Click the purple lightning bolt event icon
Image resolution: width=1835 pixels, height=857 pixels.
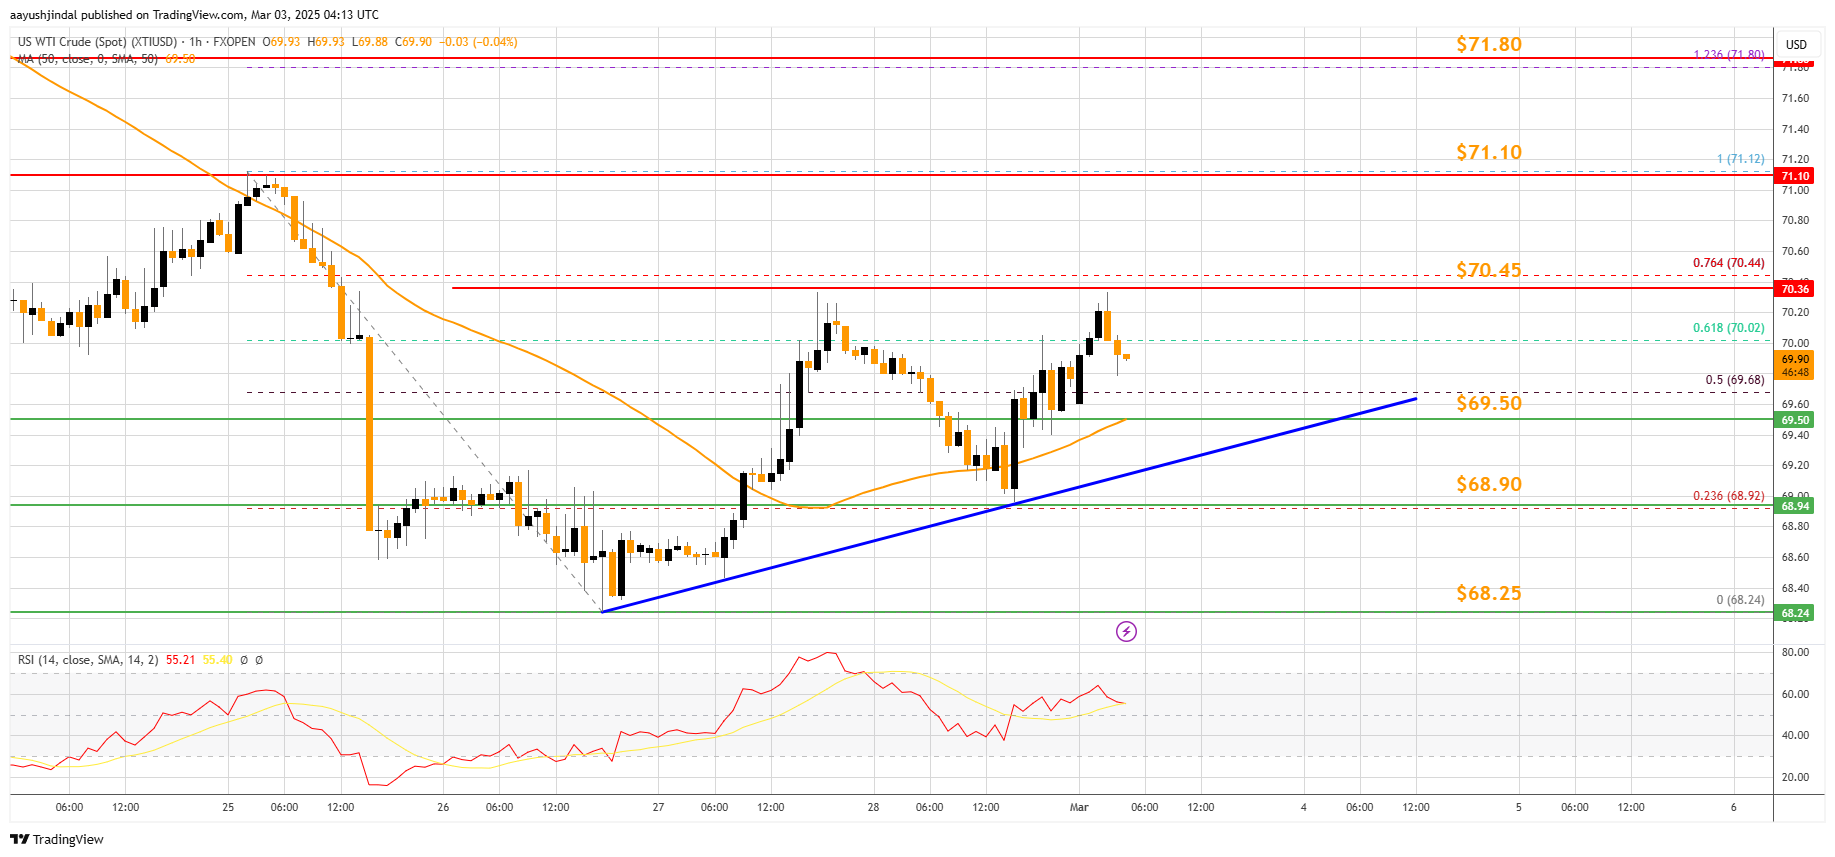tap(1126, 631)
